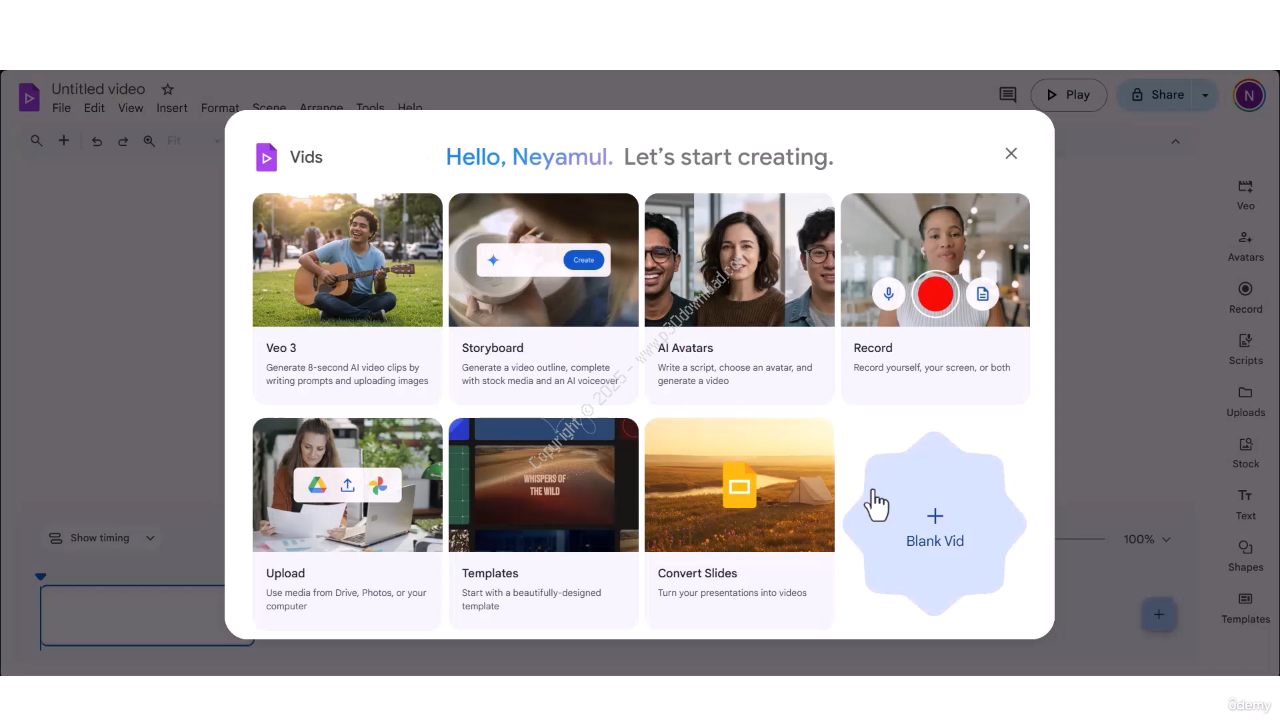Click the microphone icon on Record card

888,294
